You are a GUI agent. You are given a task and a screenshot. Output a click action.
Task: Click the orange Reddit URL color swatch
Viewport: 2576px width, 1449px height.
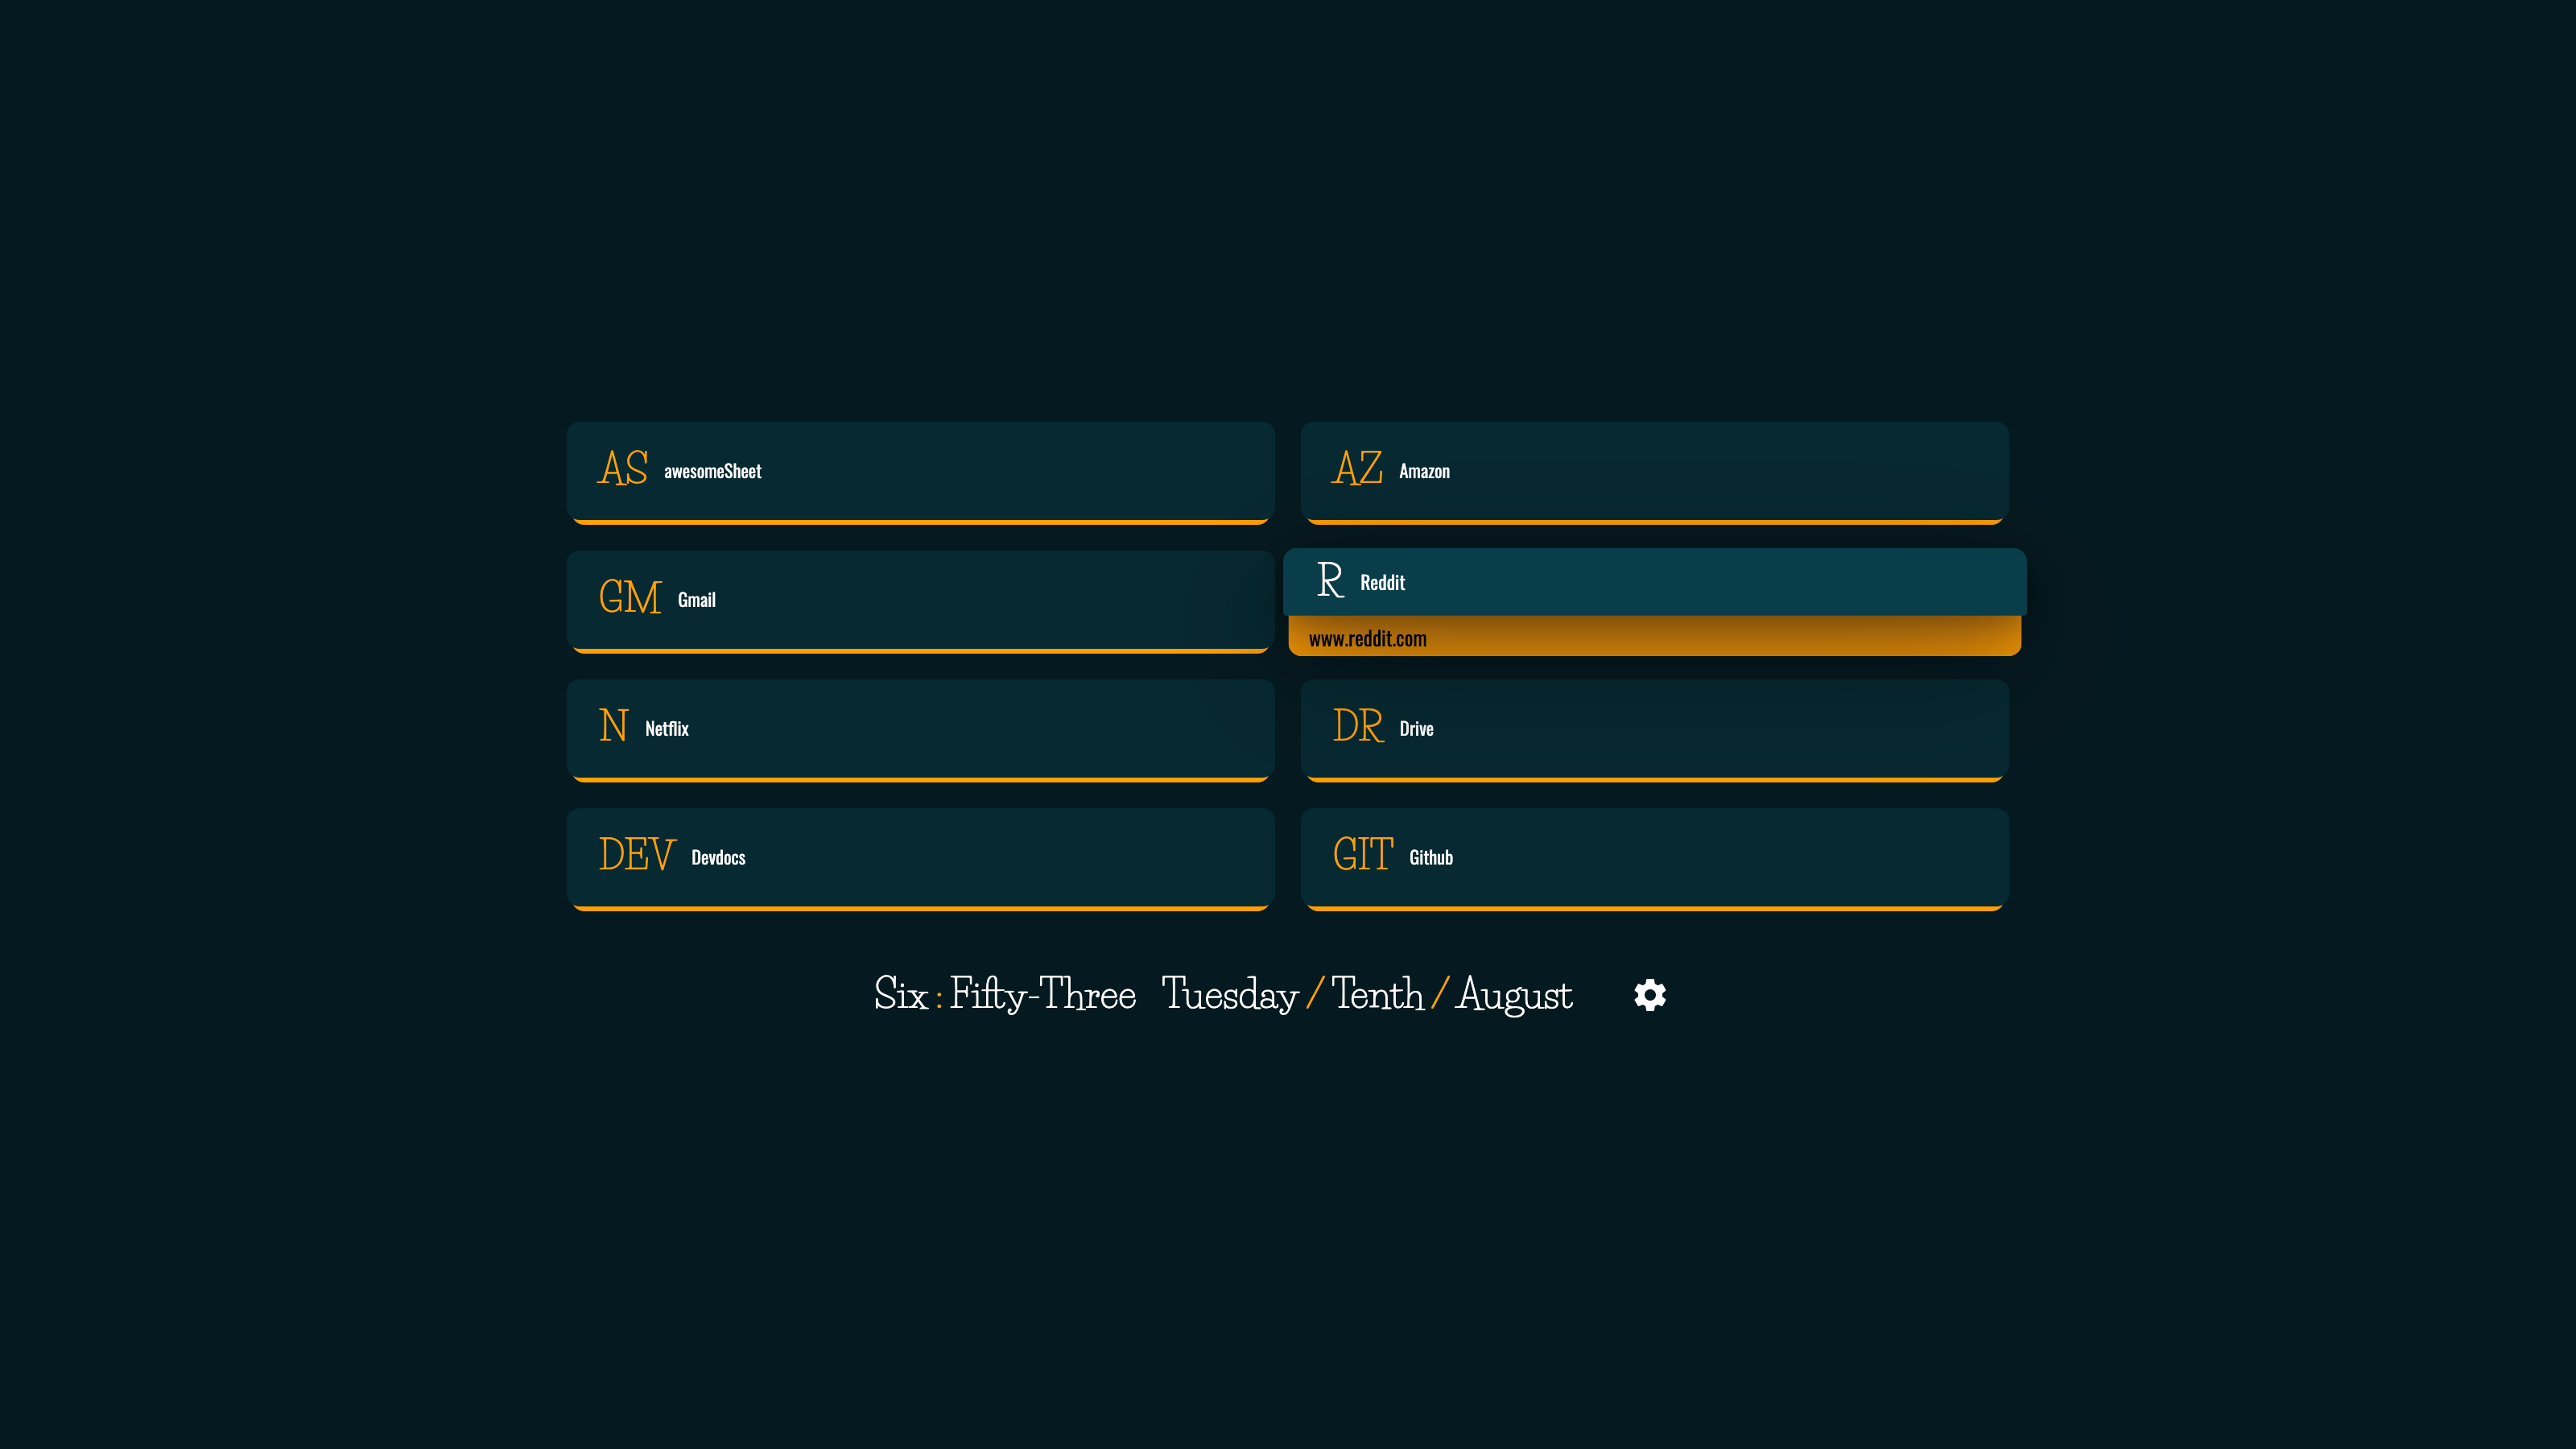click(x=1653, y=637)
